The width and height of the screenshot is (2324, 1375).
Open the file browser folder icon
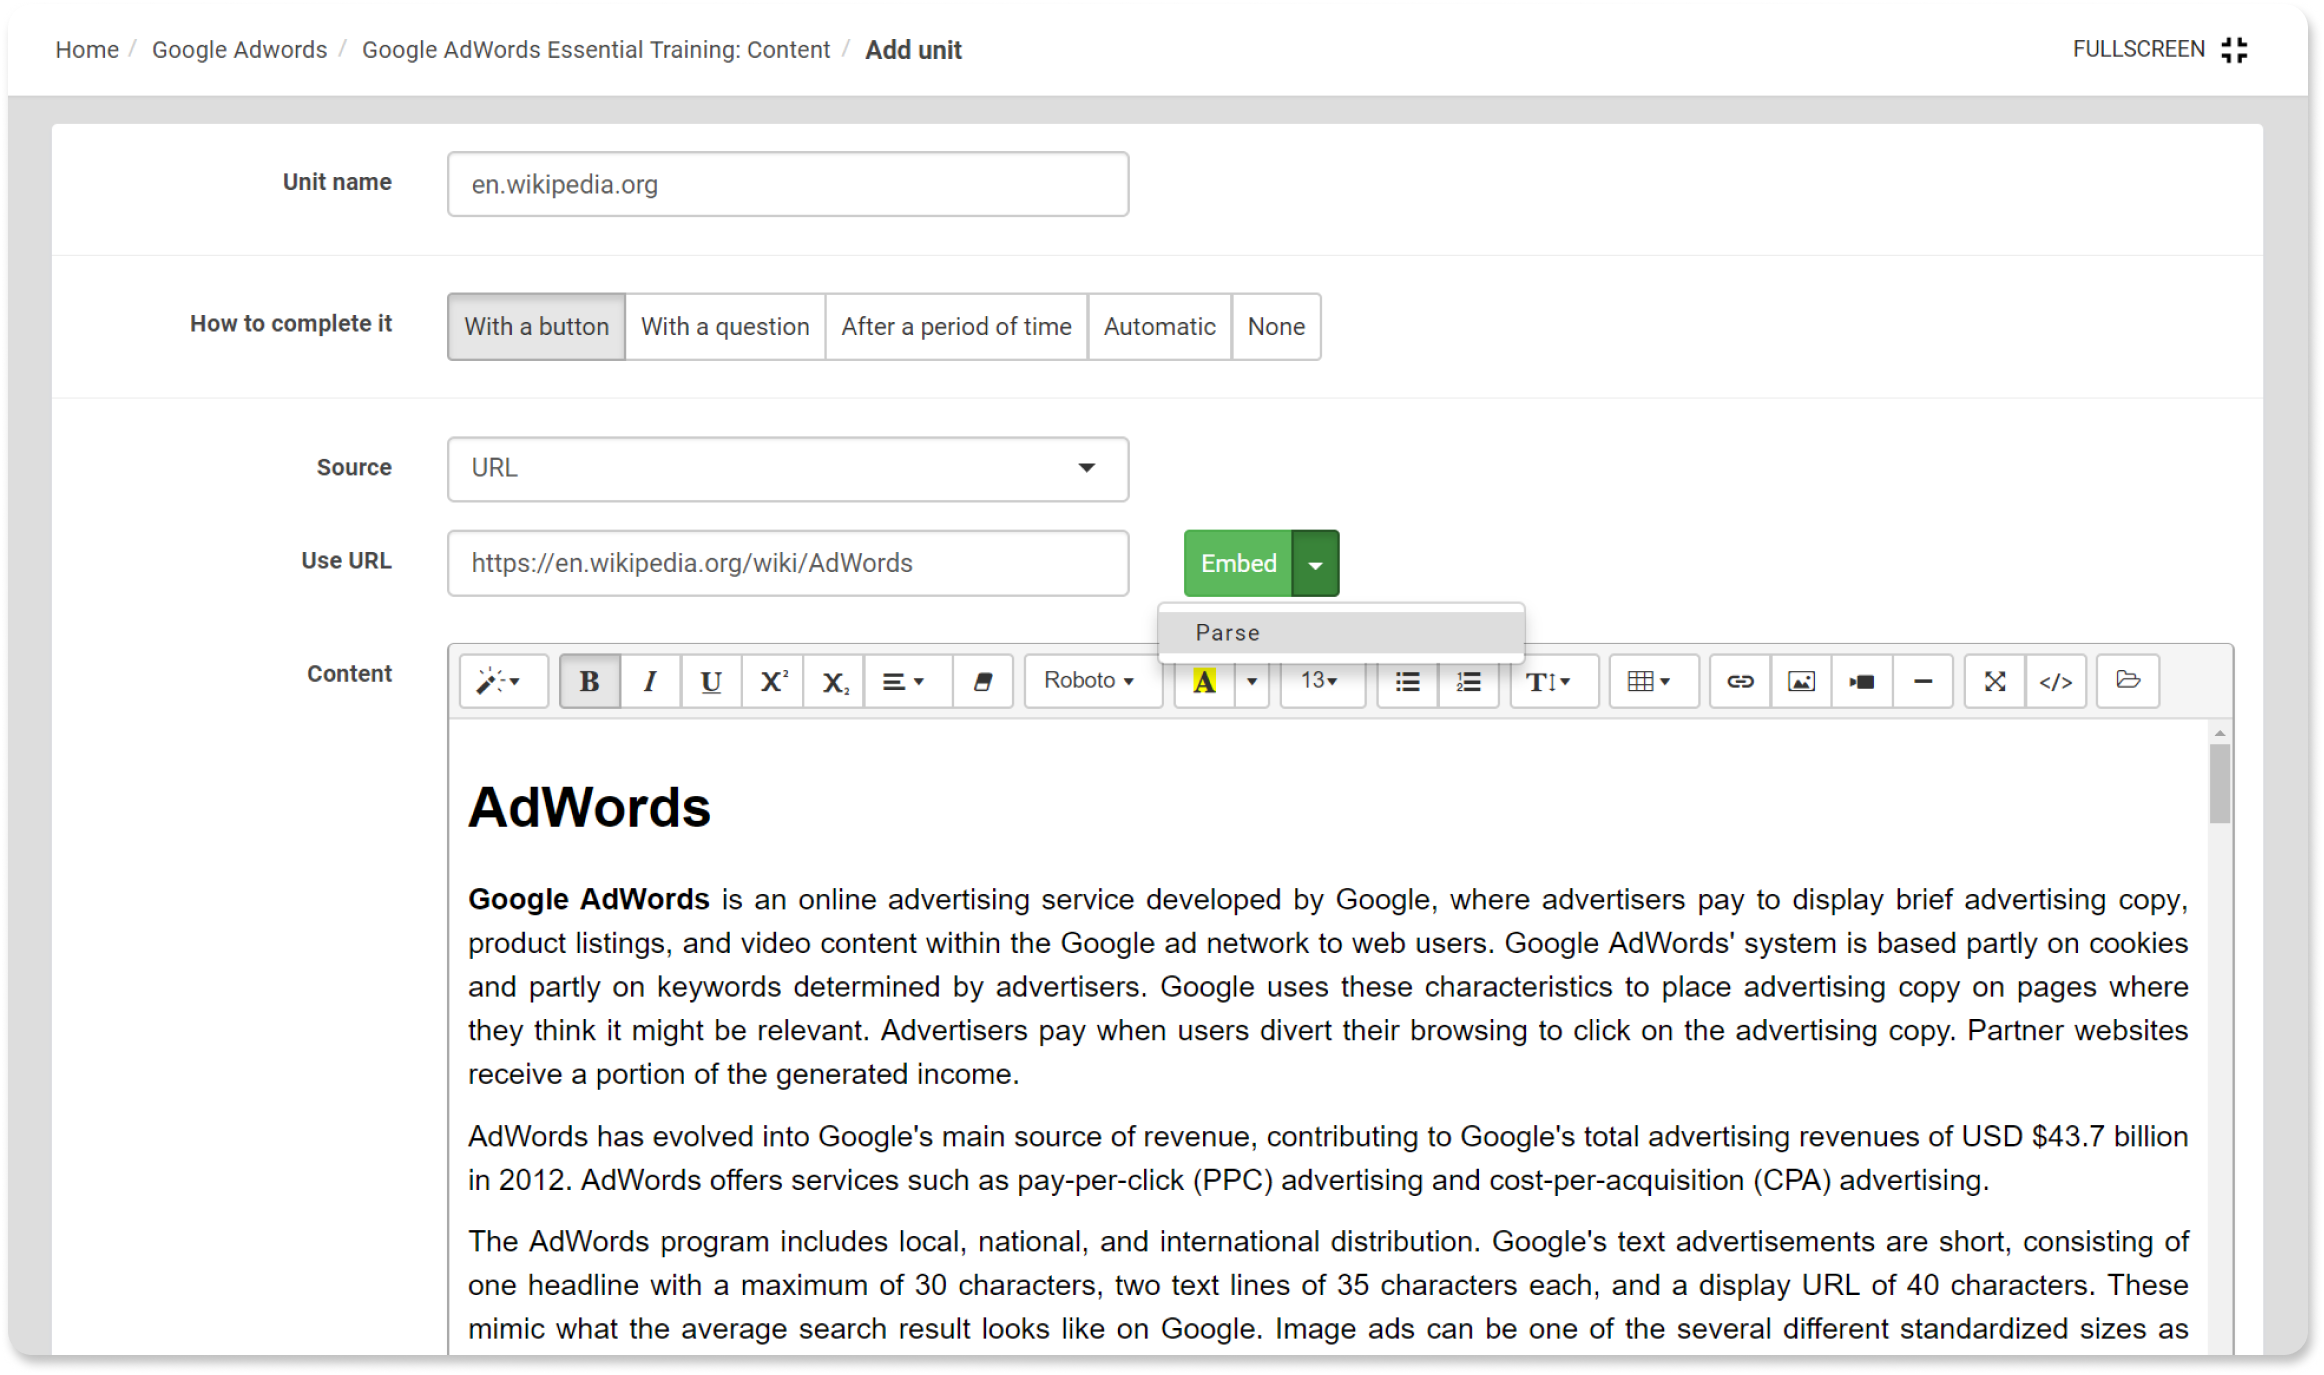[2128, 681]
